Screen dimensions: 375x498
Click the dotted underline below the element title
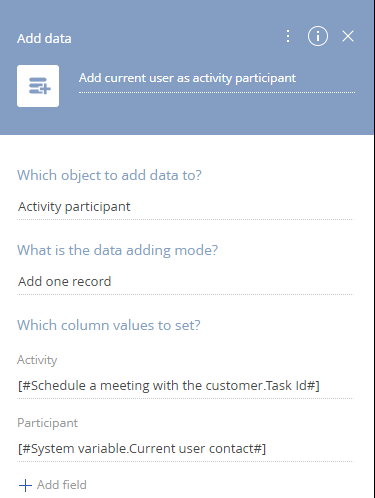[217, 92]
